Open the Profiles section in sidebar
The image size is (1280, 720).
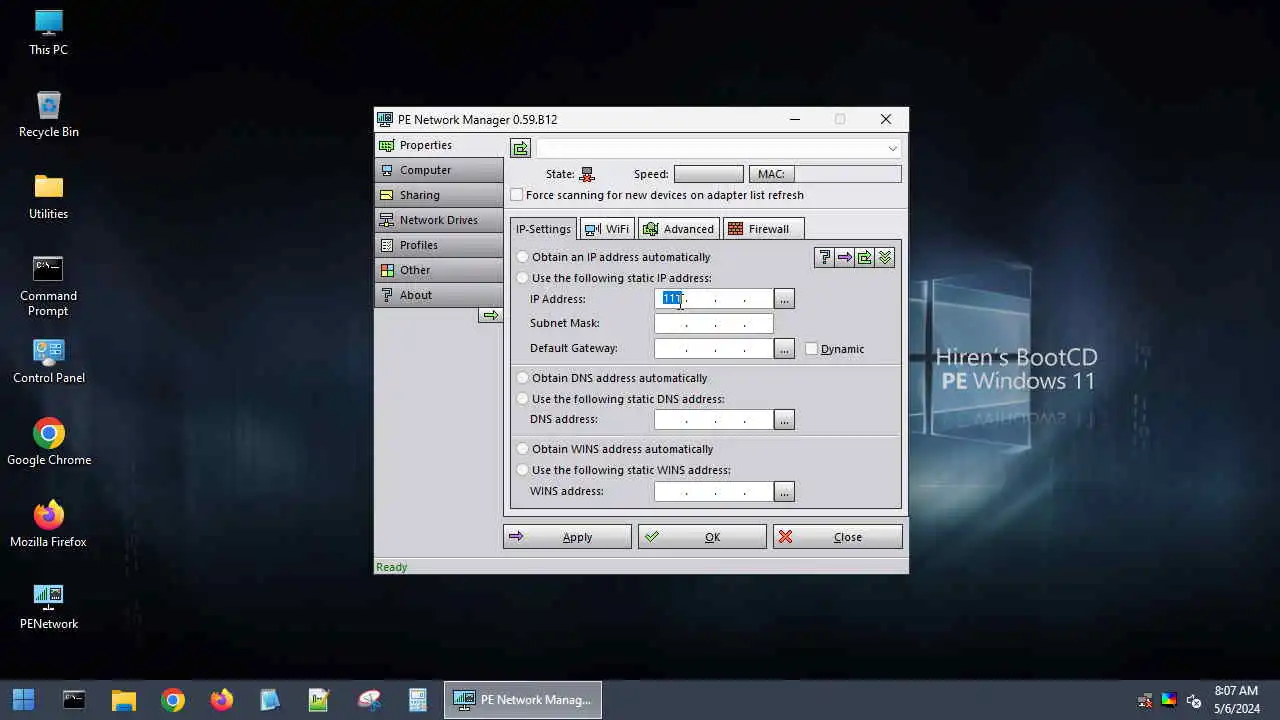(x=439, y=245)
